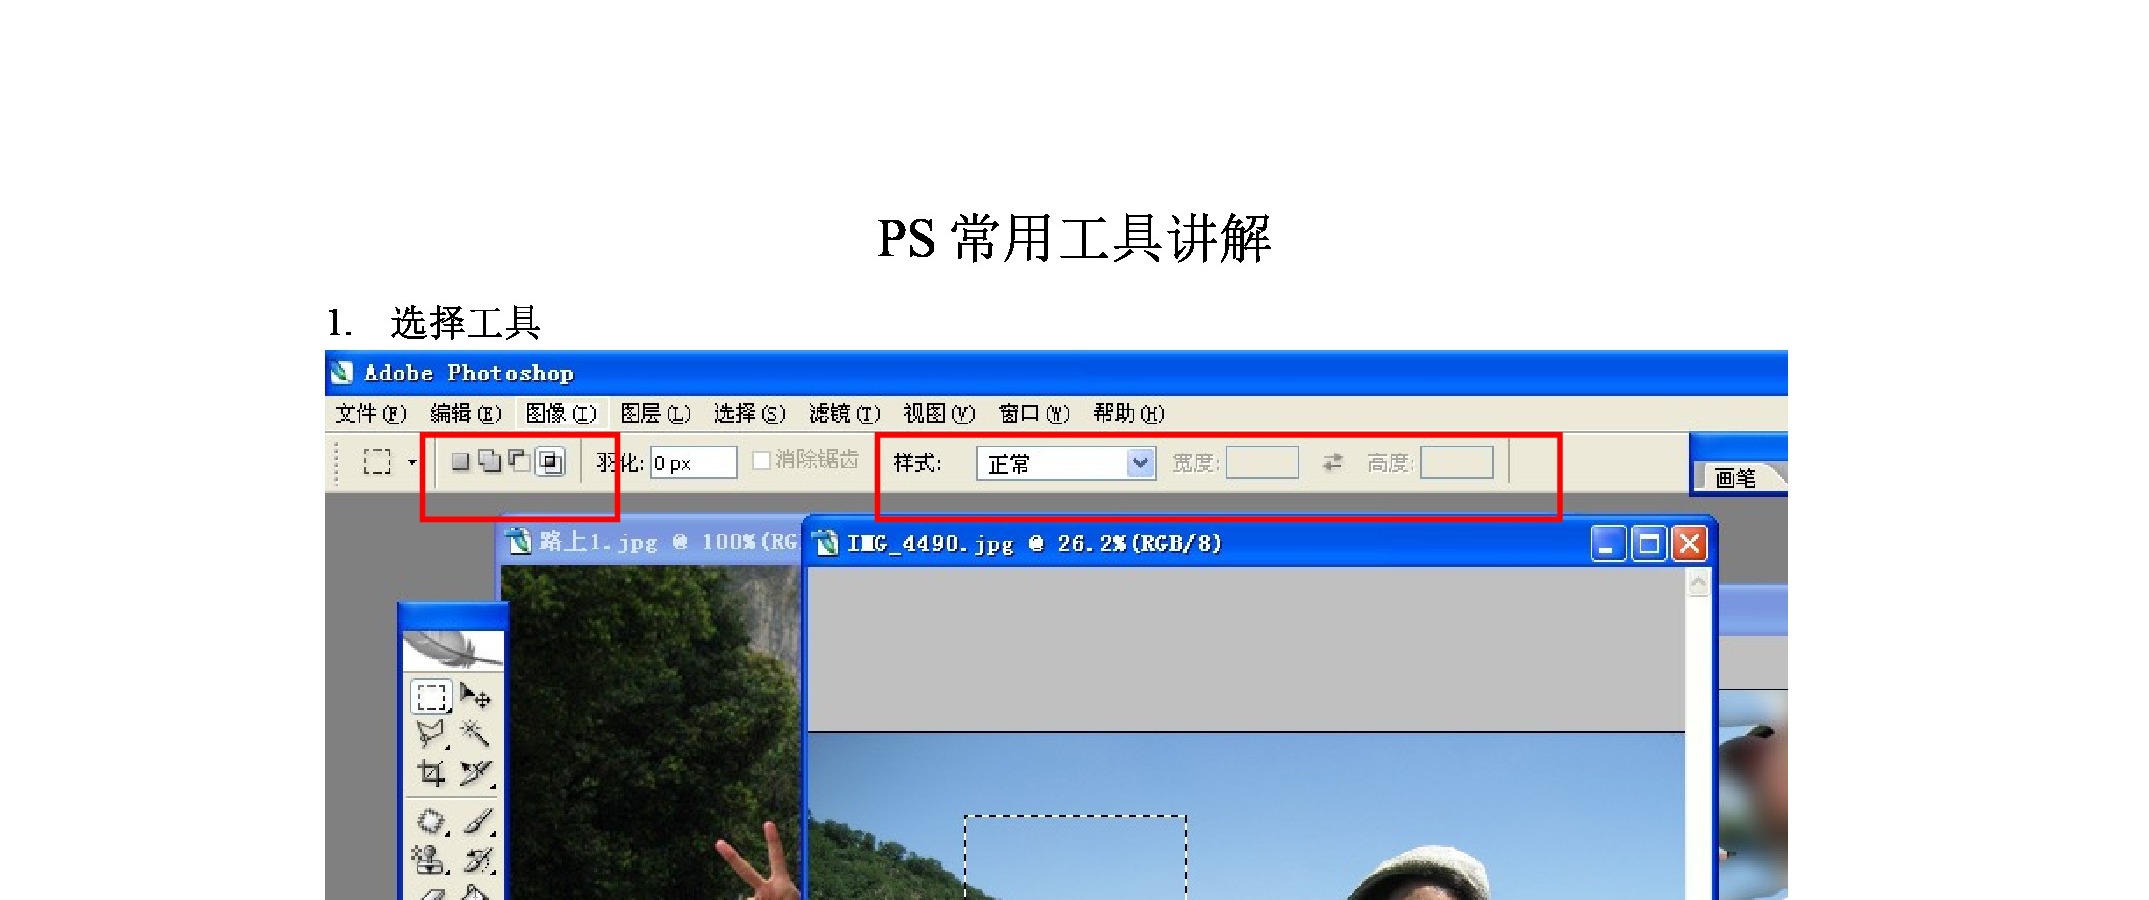Open the 图像 (Image) menu

tap(560, 414)
